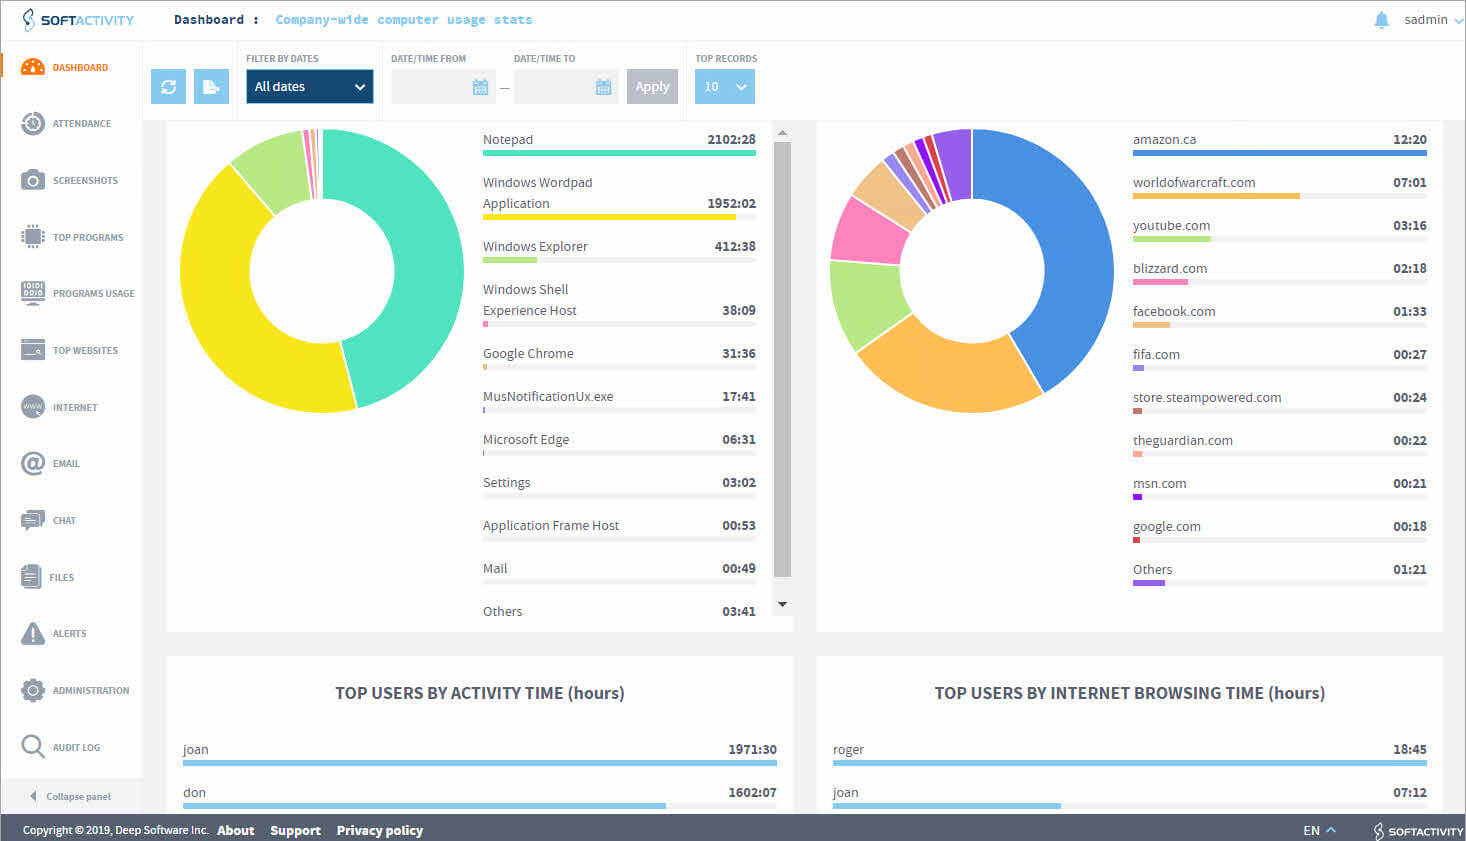Click the youtube.com website entry

1279,229
